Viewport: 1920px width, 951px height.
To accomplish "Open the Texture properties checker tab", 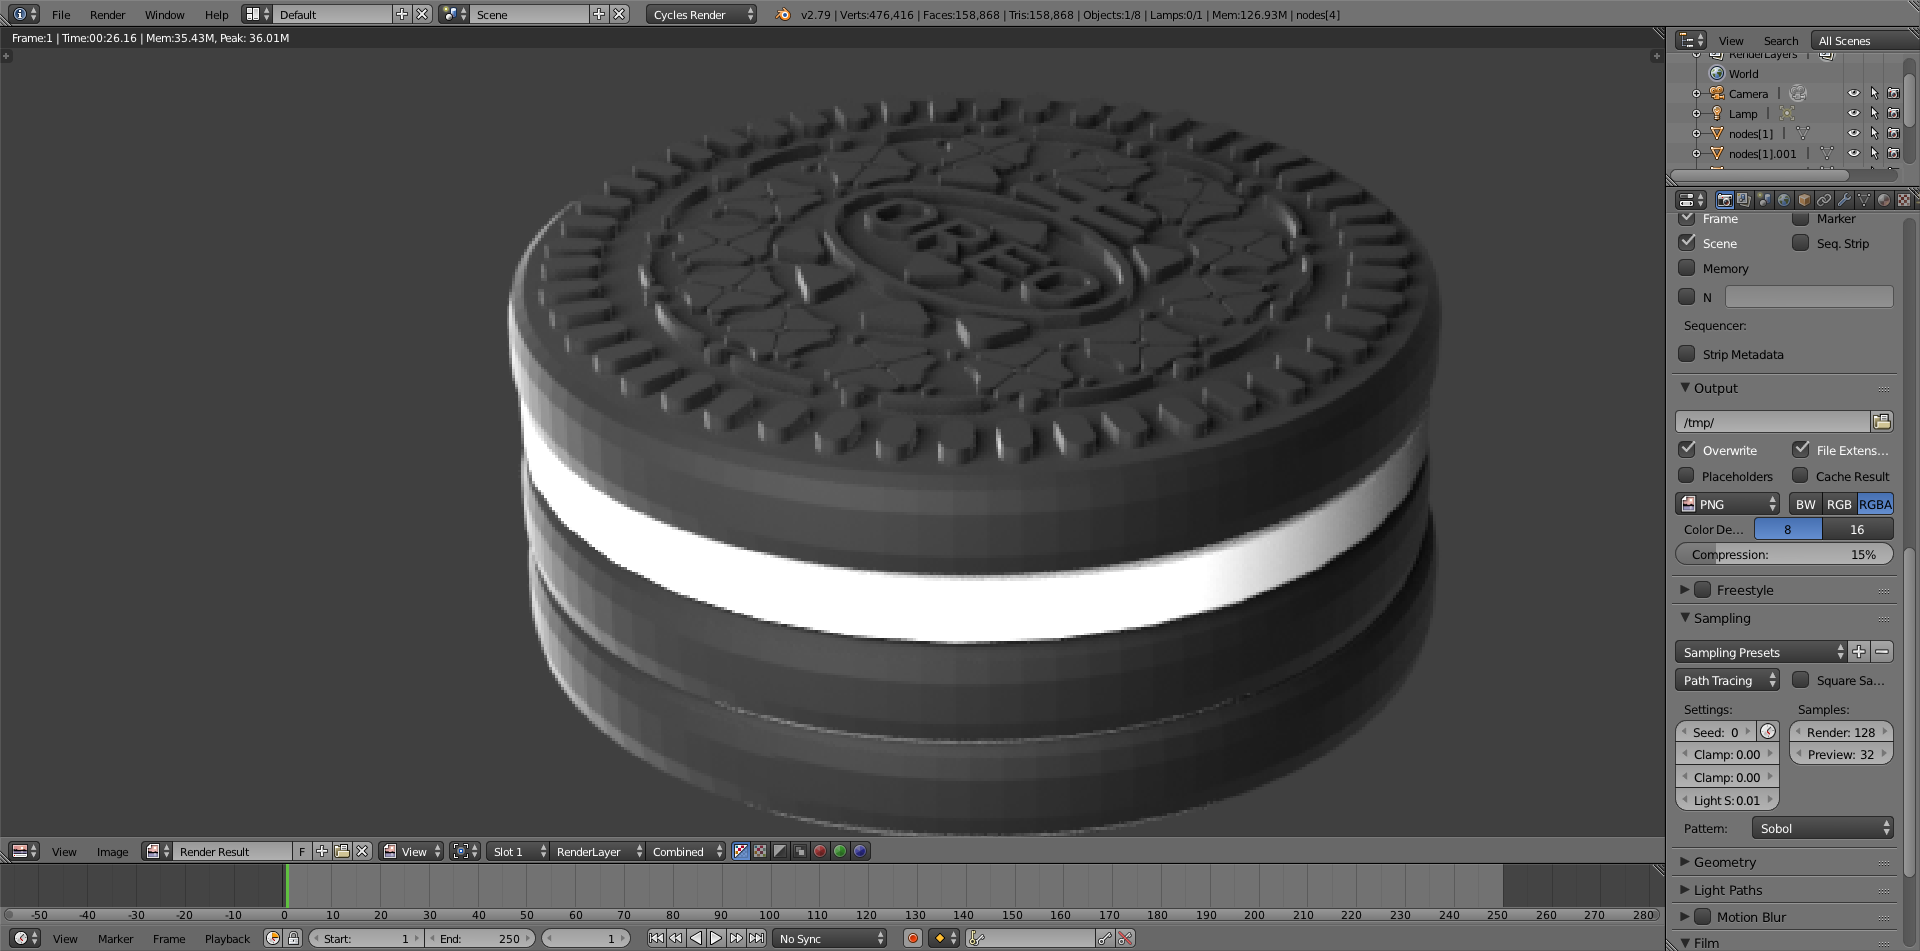I will (x=1904, y=200).
